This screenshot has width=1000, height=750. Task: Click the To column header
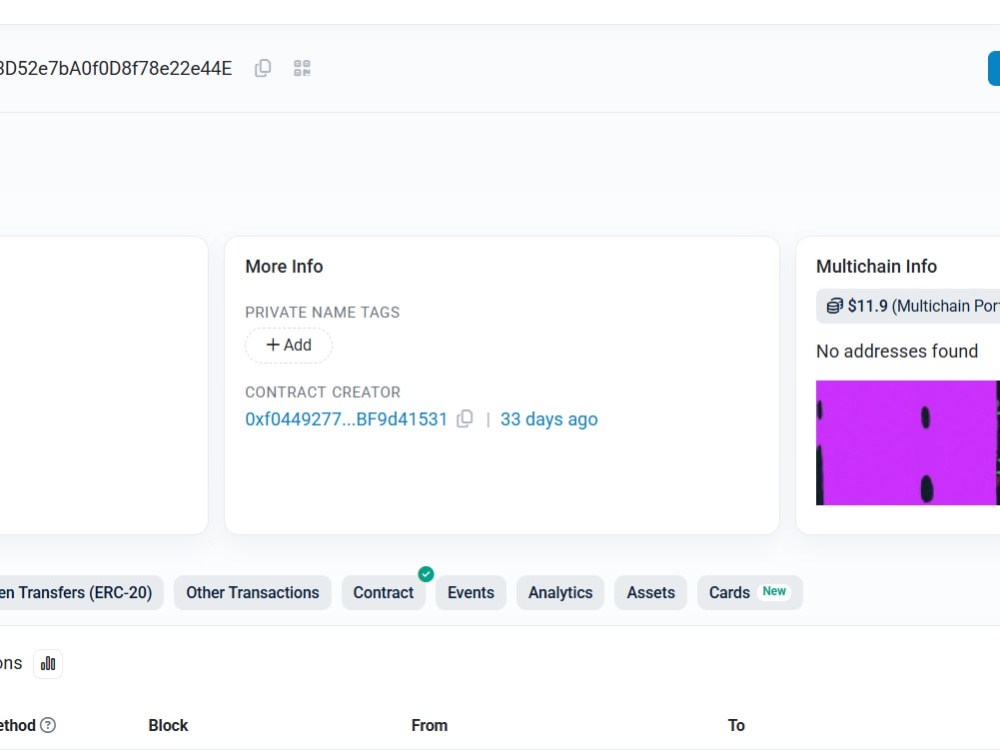click(737, 726)
